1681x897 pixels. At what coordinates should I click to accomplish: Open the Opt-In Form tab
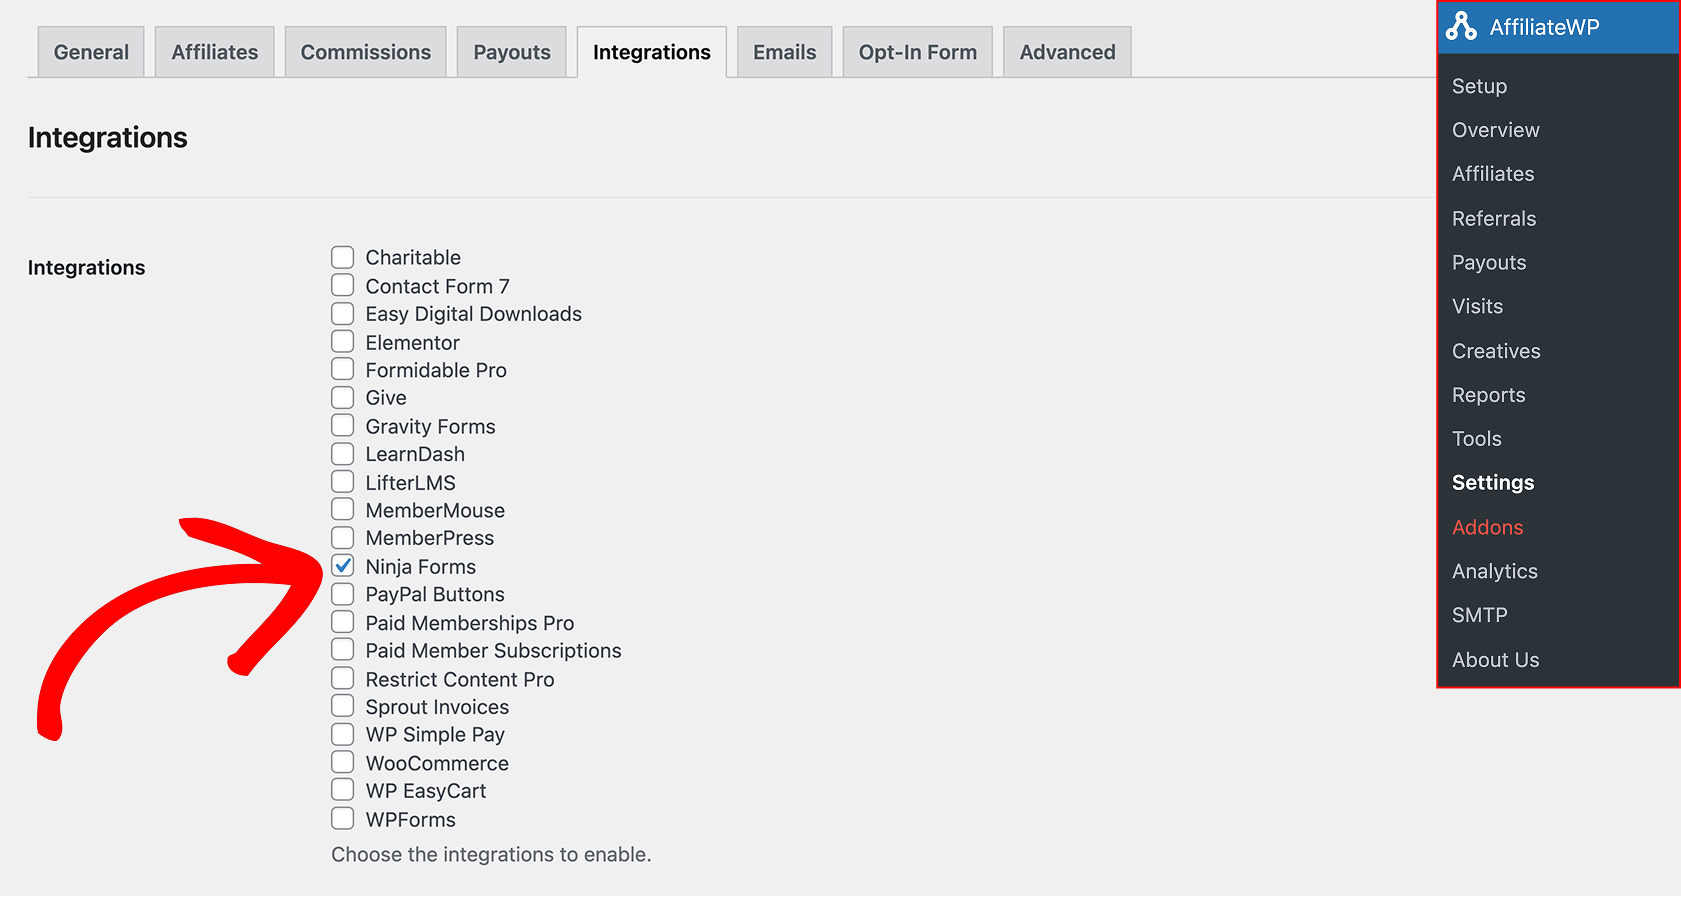[917, 52]
